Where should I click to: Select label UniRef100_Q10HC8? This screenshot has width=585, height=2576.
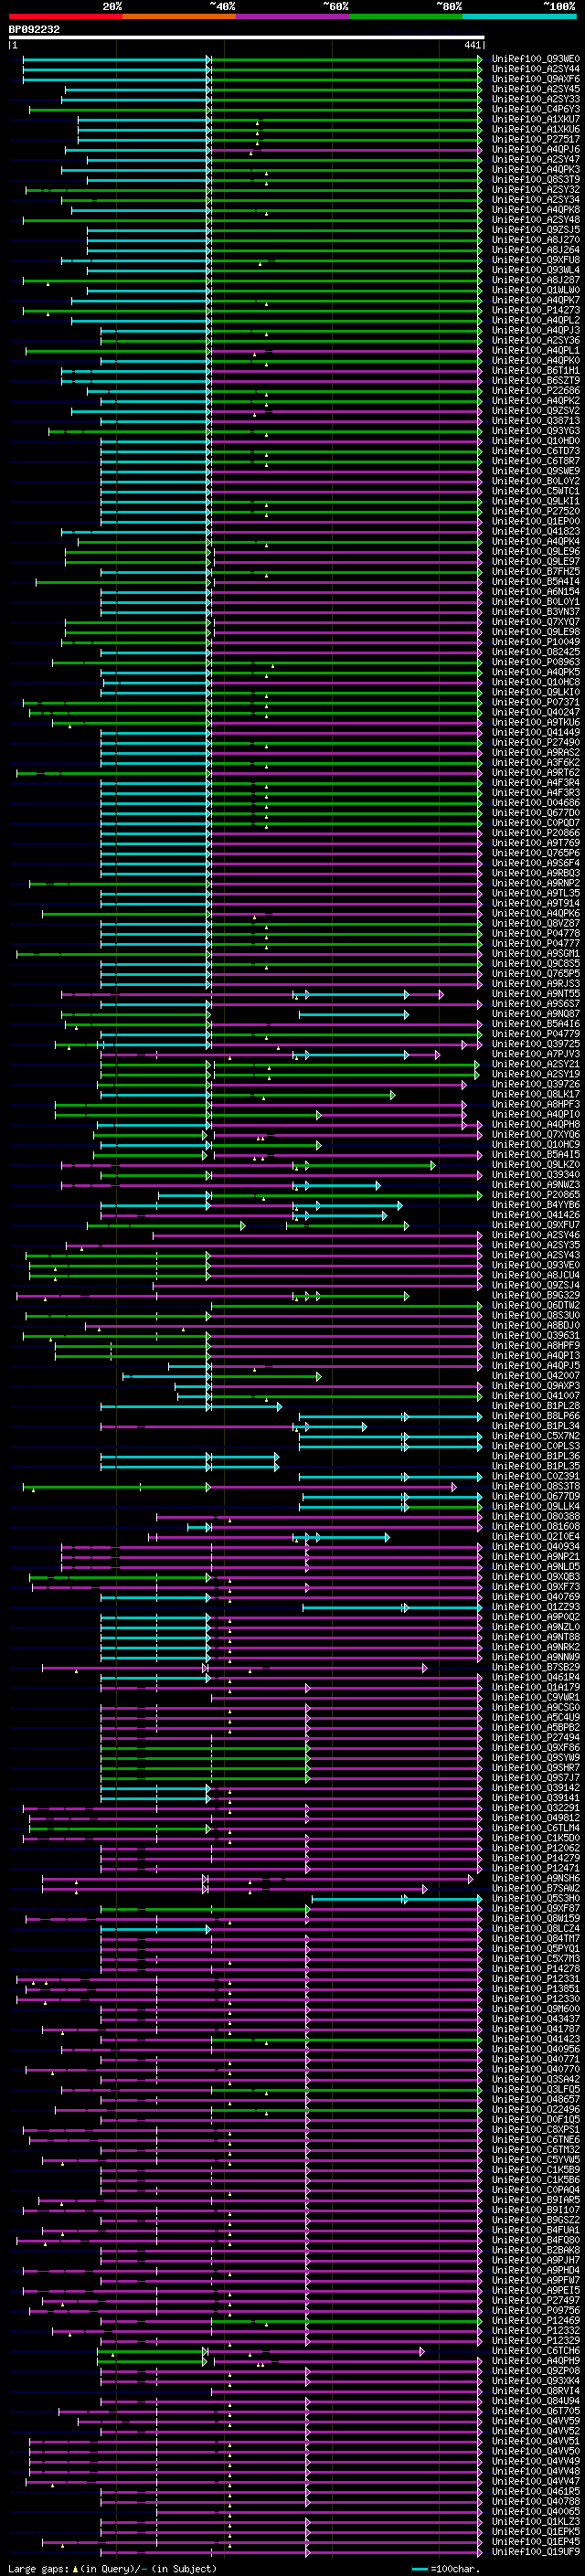(535, 682)
